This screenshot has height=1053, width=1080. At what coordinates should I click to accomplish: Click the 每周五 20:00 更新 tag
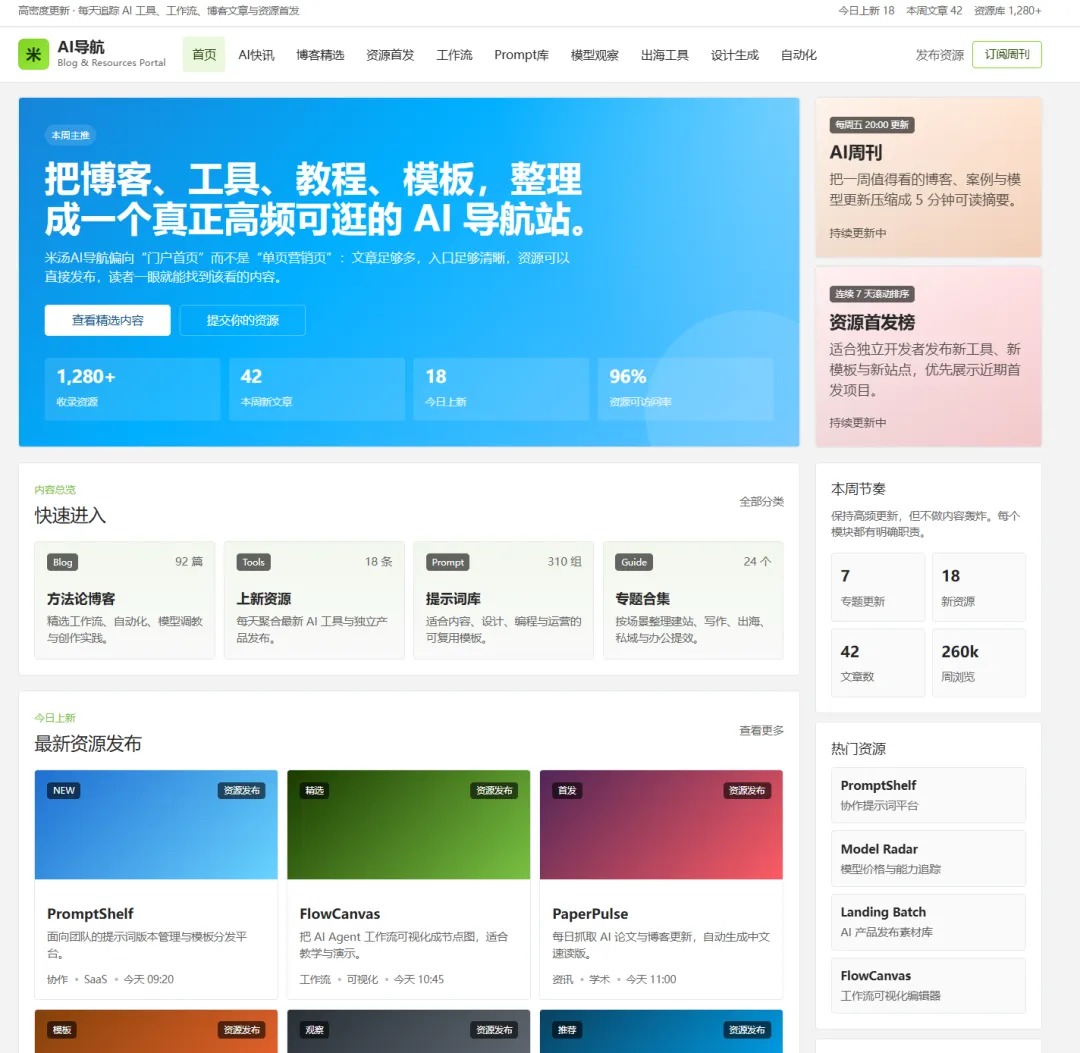point(872,125)
